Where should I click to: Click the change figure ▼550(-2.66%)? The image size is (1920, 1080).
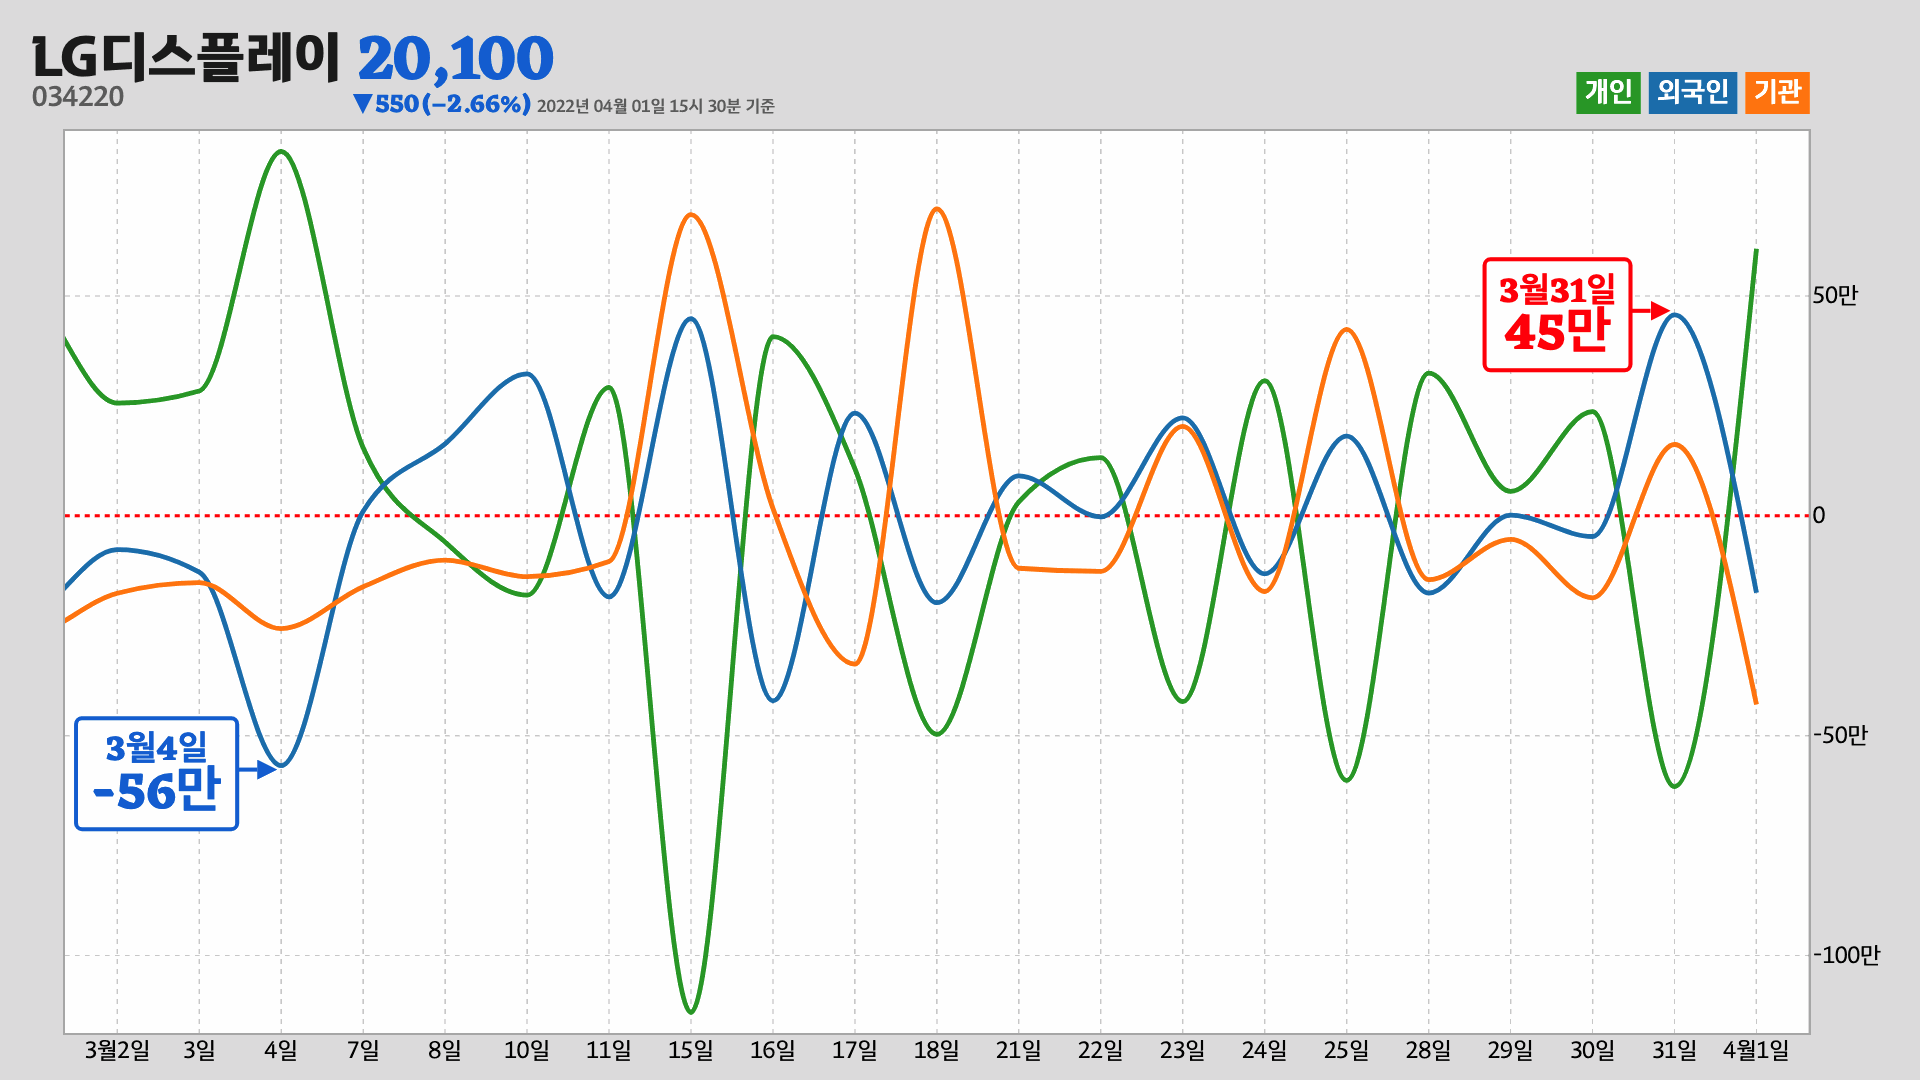point(442,104)
